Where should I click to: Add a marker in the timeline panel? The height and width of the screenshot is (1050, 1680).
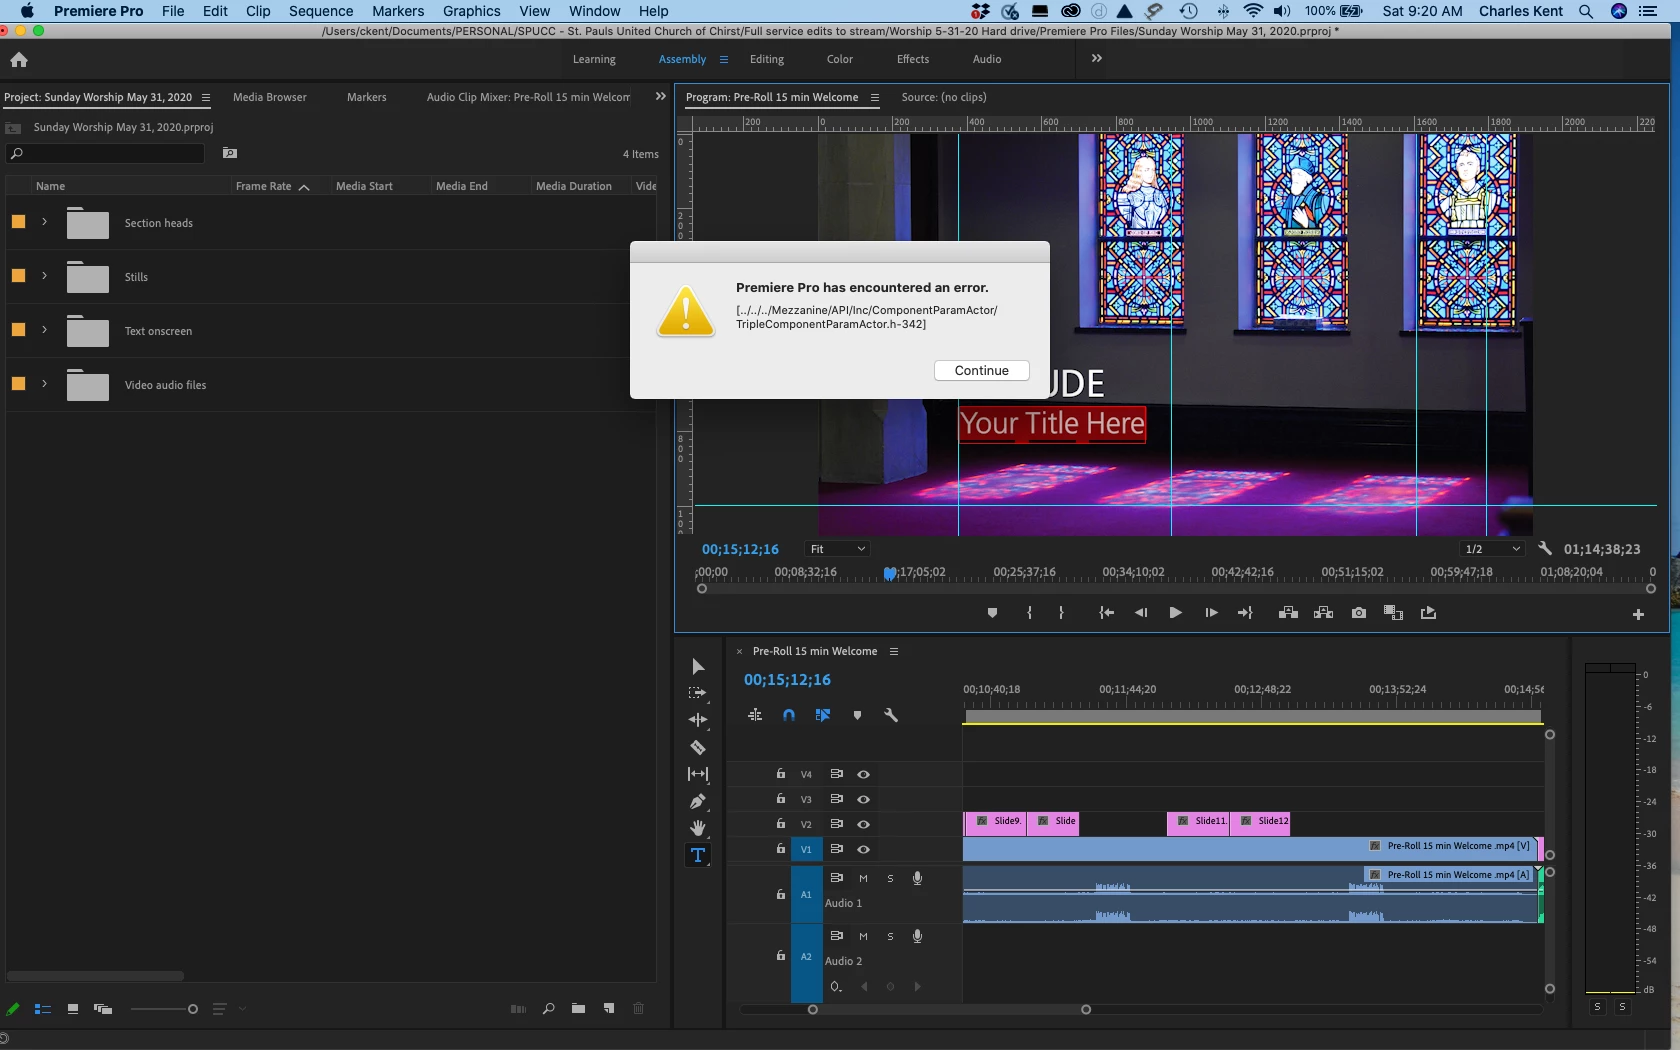[857, 715]
